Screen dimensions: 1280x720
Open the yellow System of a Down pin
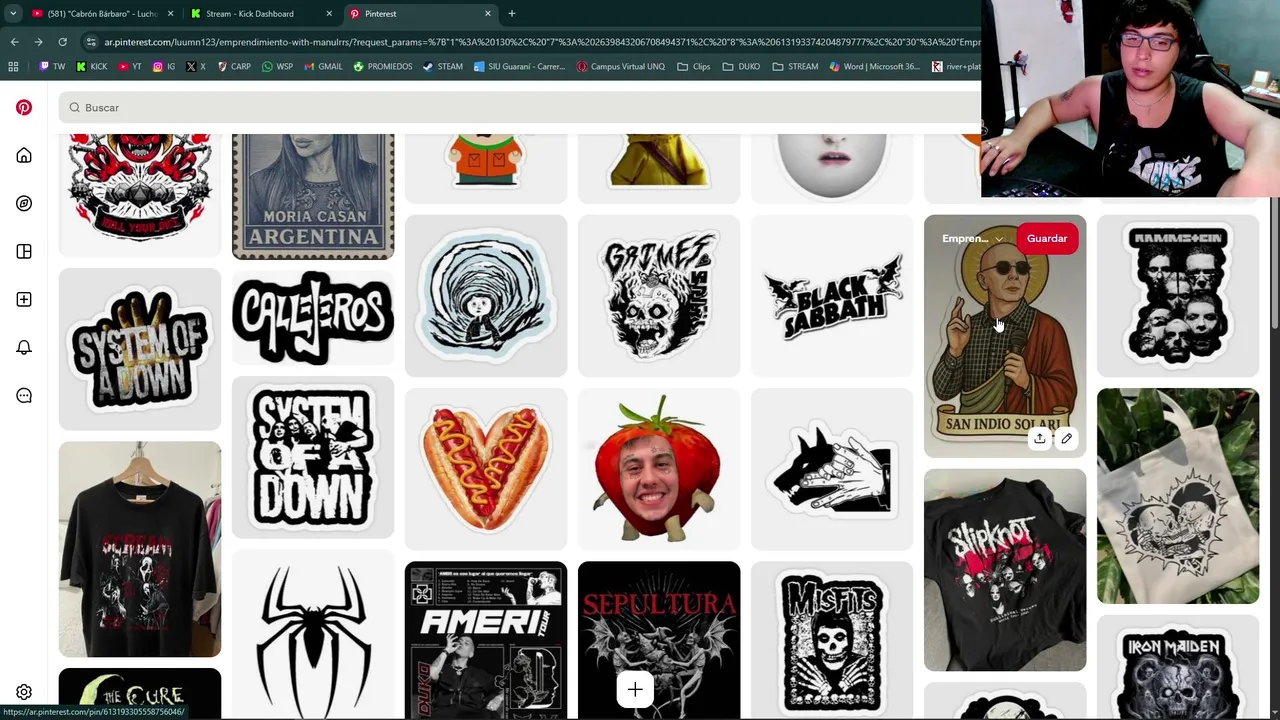[140, 348]
